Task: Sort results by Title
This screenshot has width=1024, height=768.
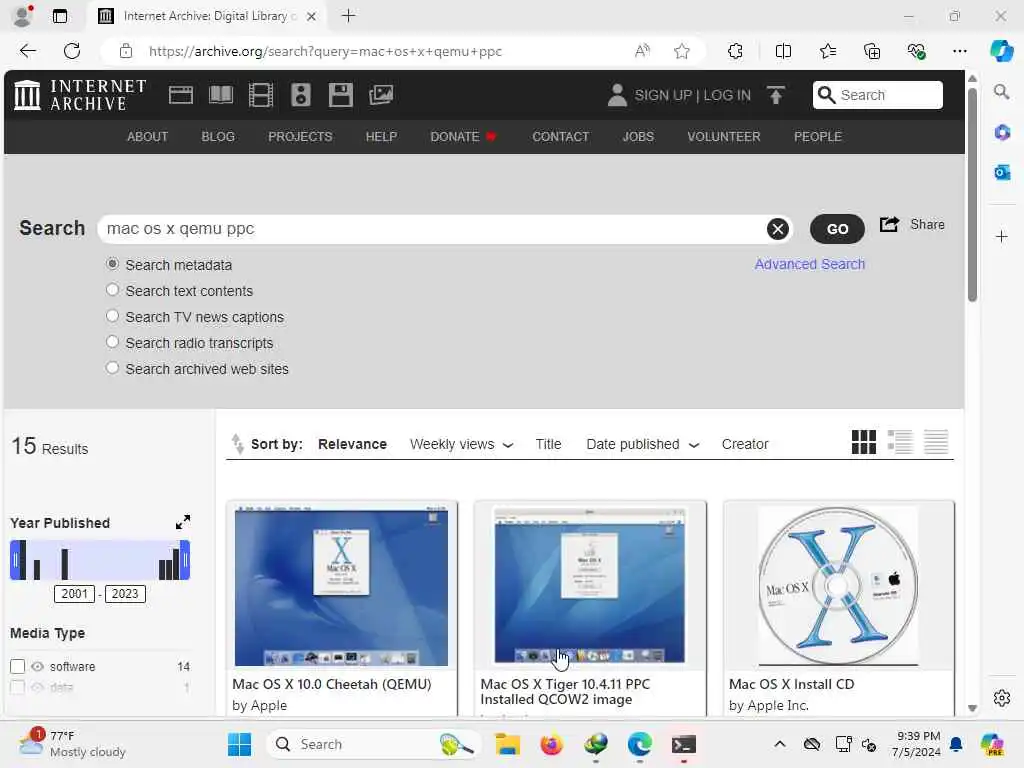Action: (x=548, y=444)
